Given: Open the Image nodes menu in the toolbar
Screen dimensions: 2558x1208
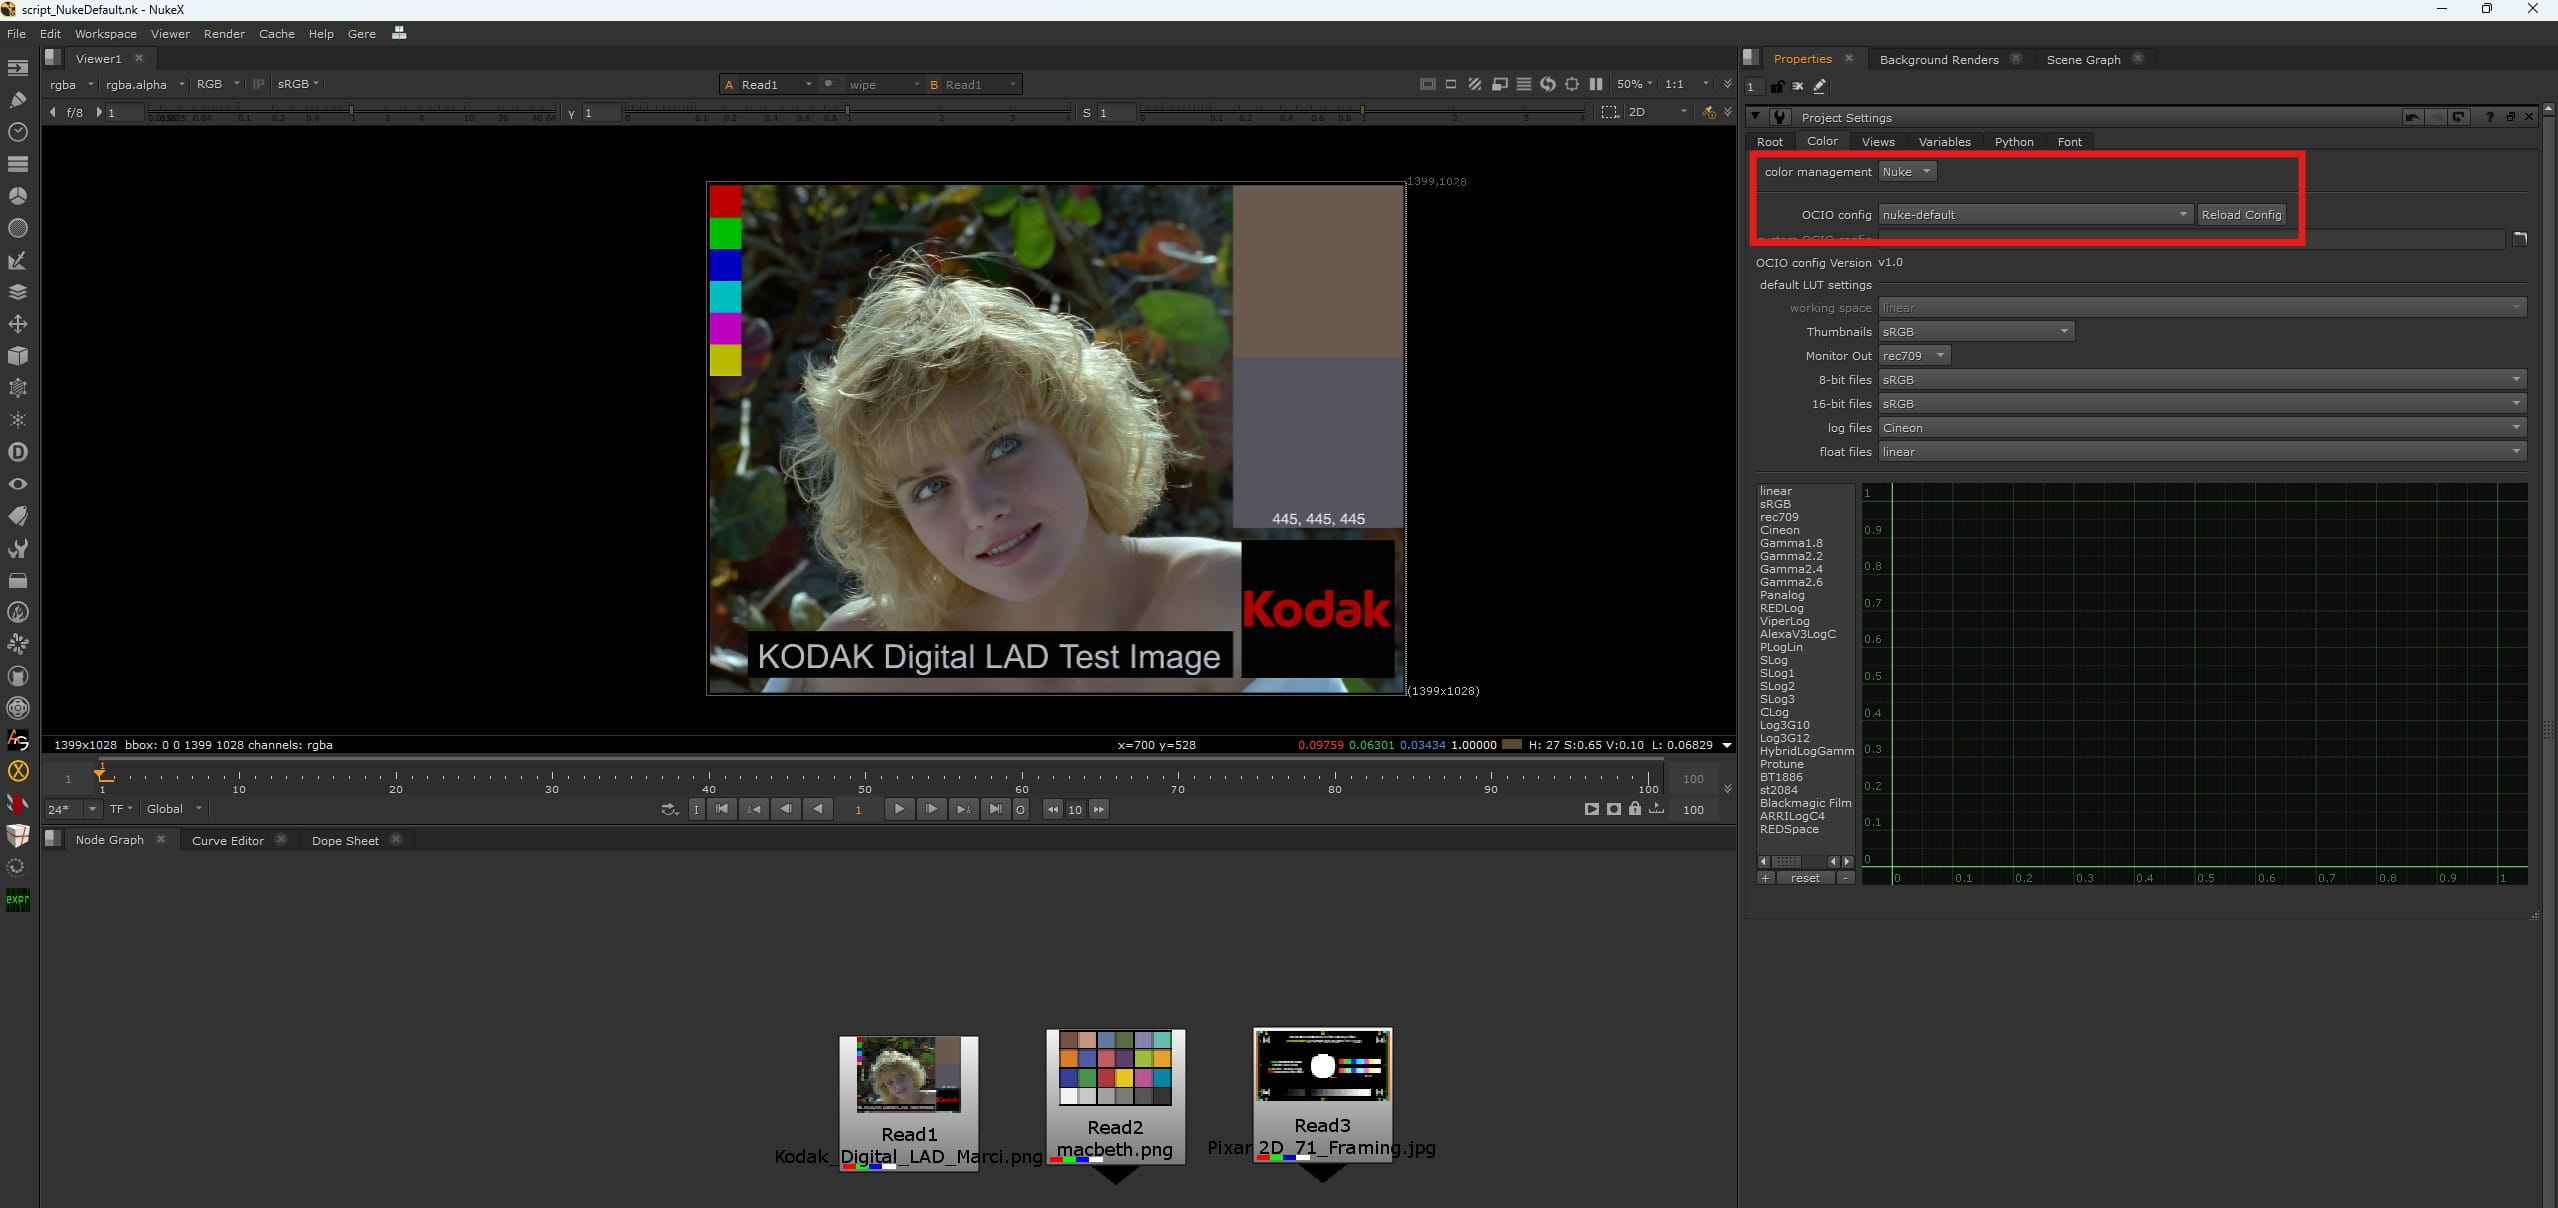Looking at the screenshot, I should [18, 68].
